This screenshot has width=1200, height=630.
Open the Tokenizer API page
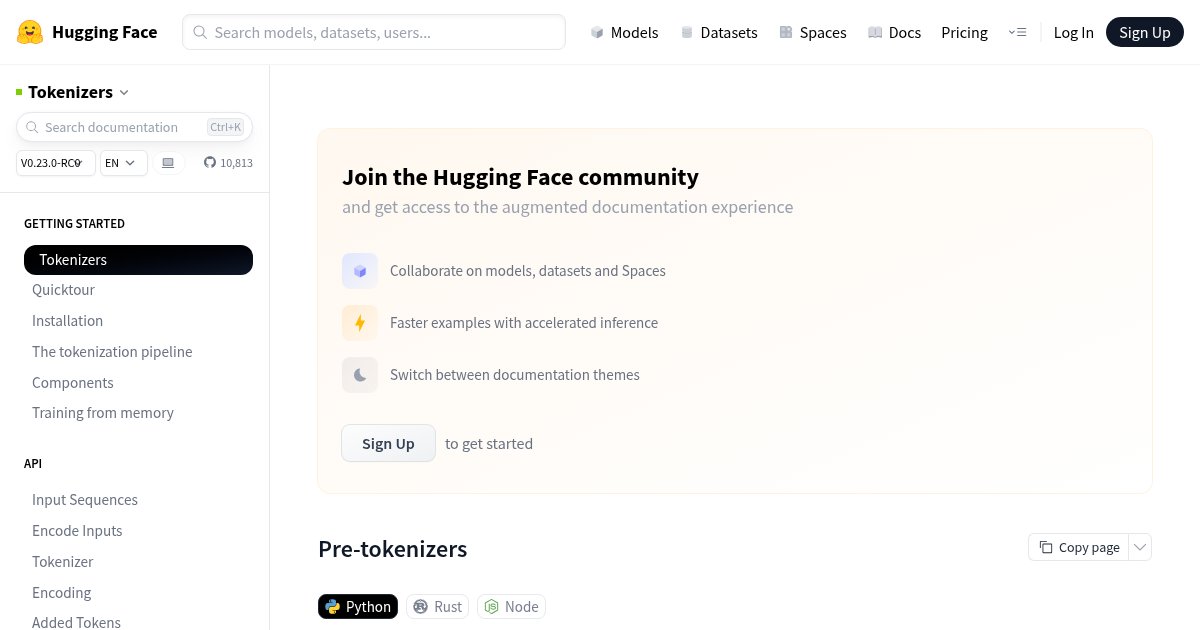coord(63,562)
